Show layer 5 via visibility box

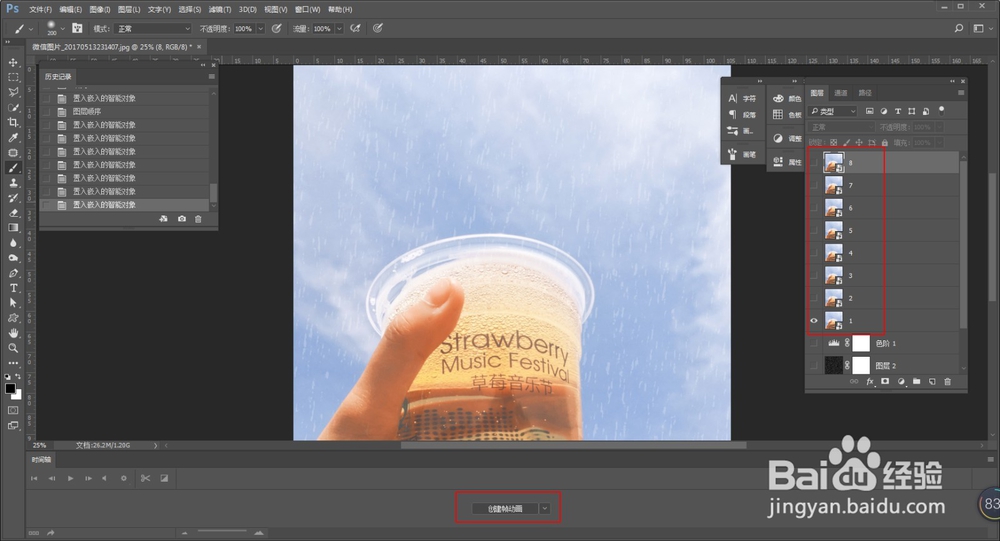pos(814,230)
